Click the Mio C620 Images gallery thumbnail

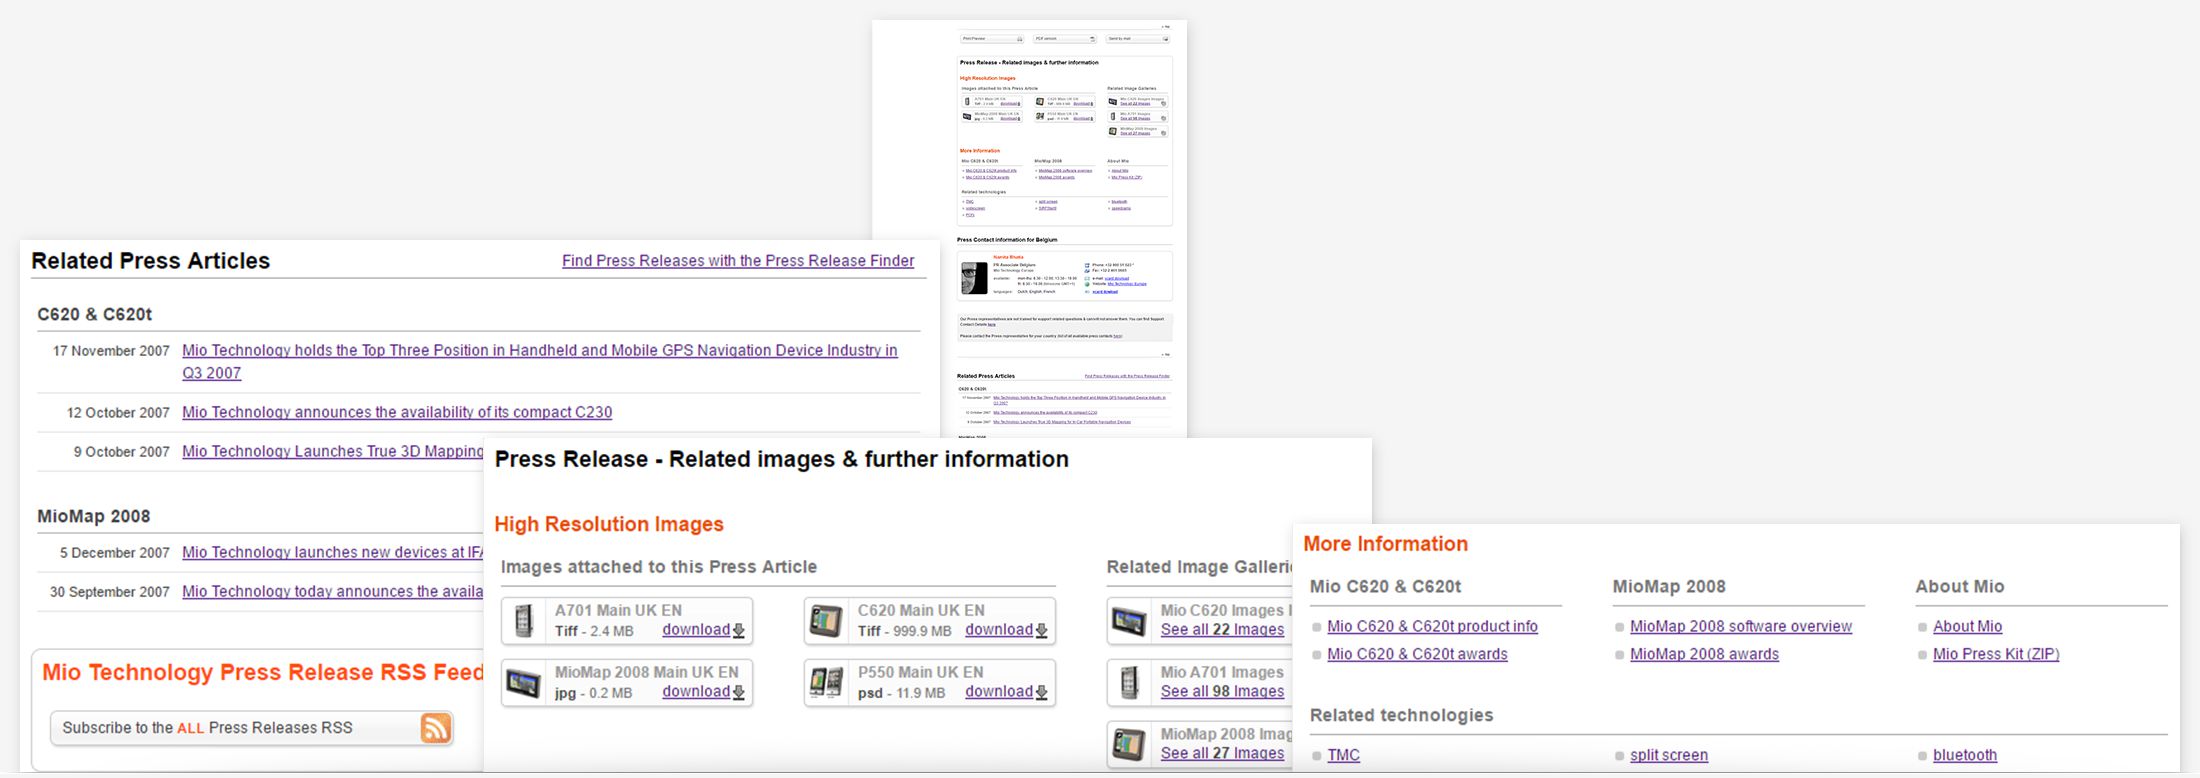[1129, 621]
